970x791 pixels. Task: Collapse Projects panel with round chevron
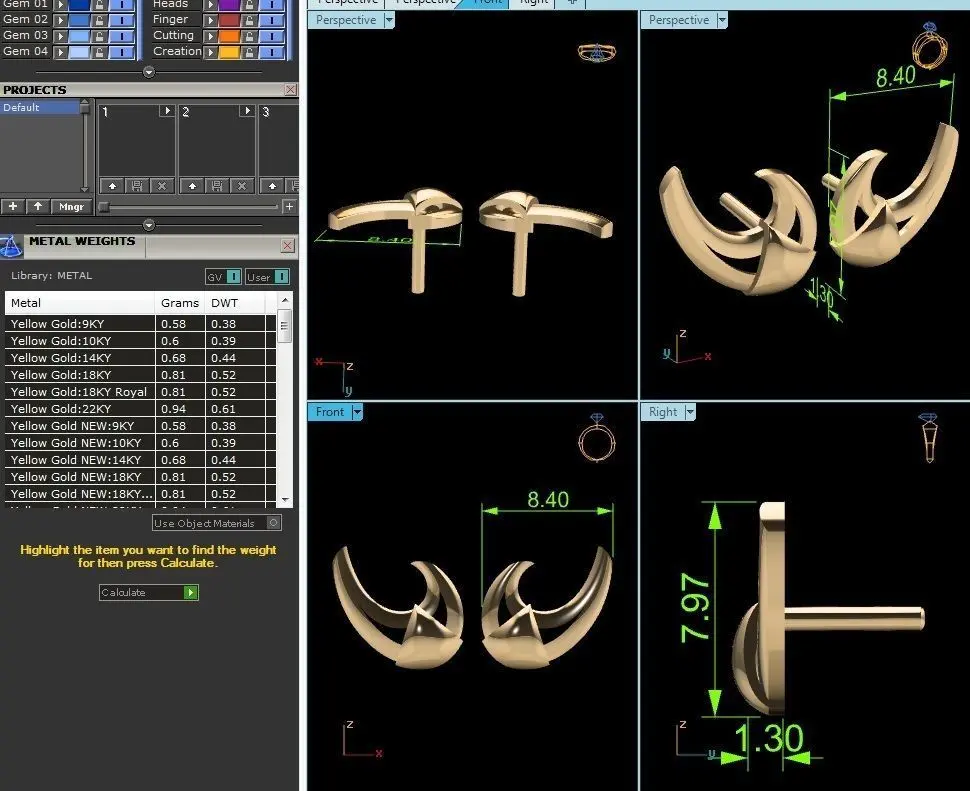148,224
